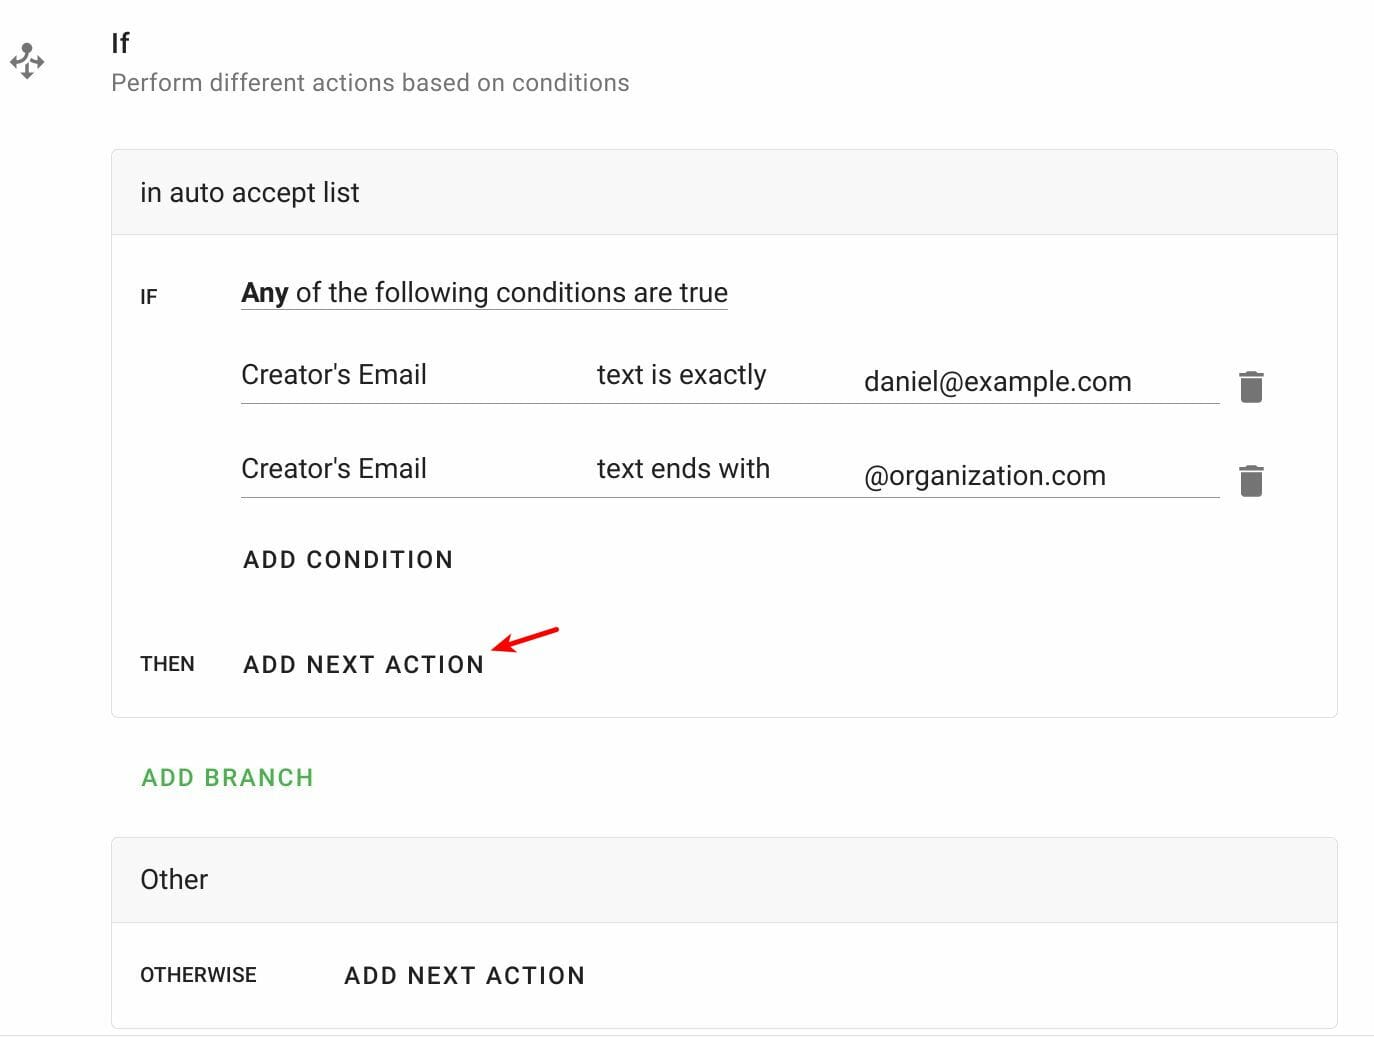Click the 'If' step title
The image size is (1374, 1037).
tap(120, 44)
